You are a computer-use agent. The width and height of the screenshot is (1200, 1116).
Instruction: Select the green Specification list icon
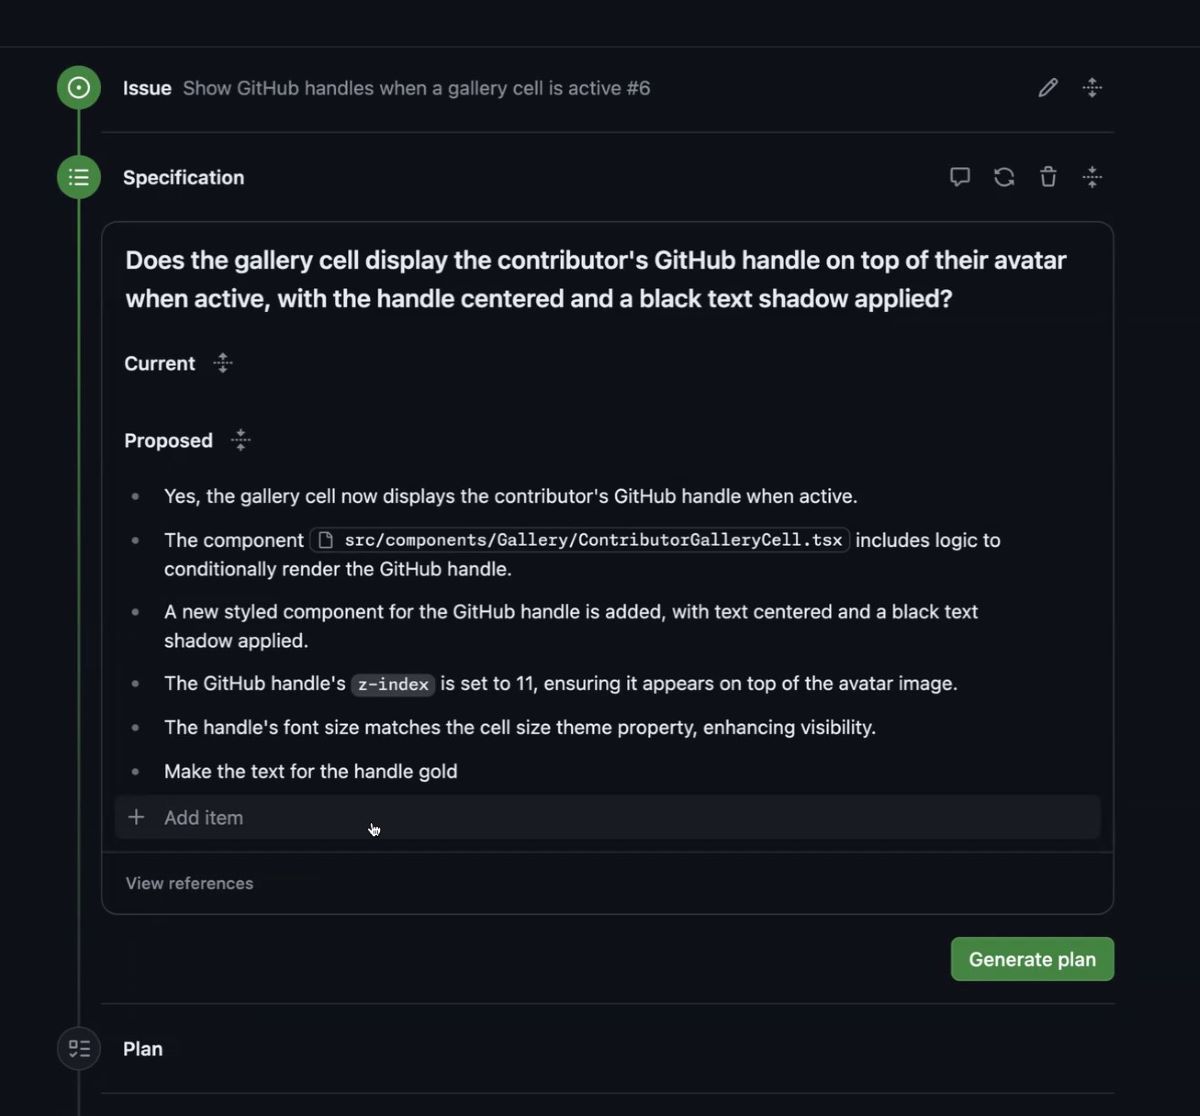(x=78, y=177)
